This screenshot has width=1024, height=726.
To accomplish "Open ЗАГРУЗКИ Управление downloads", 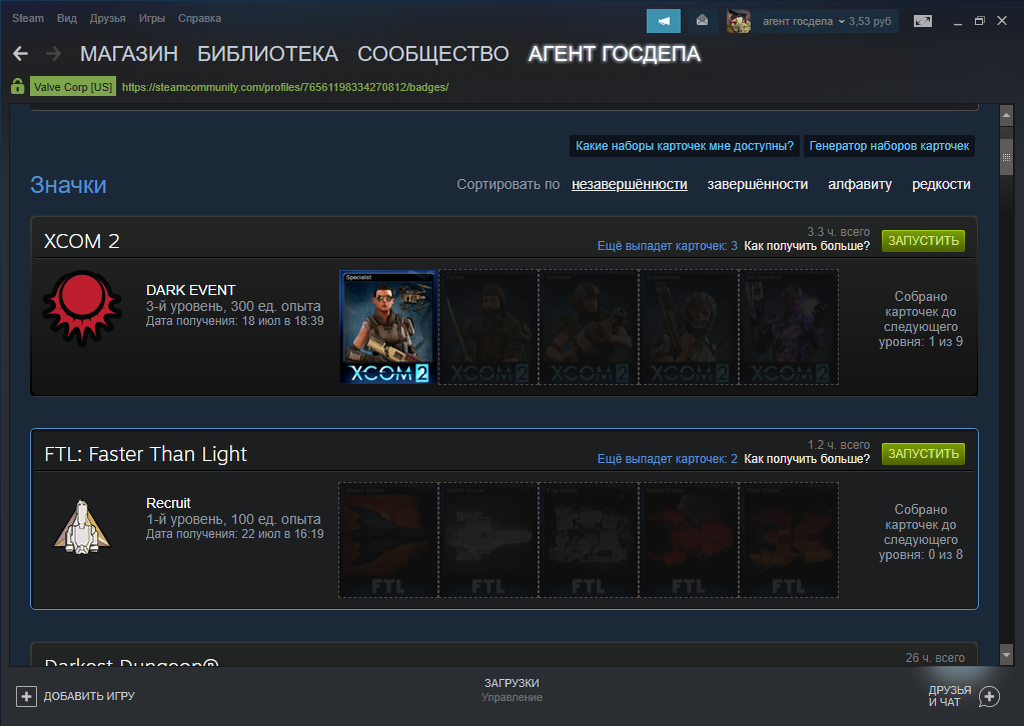I will pos(512,689).
